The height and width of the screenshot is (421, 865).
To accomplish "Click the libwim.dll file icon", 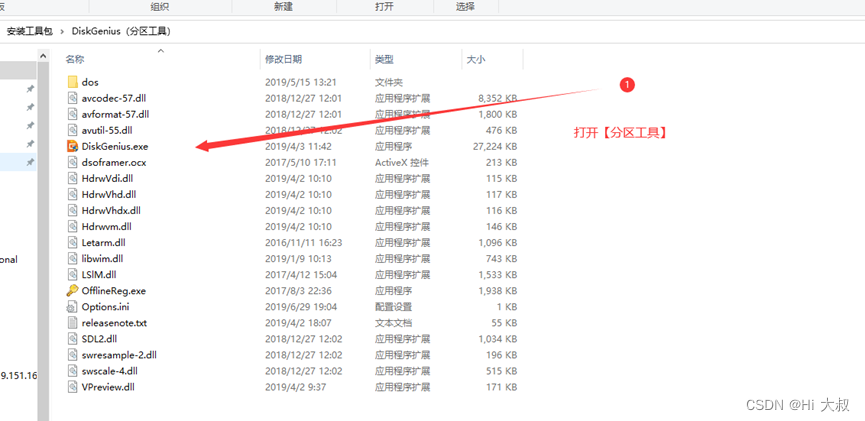I will (x=72, y=258).
